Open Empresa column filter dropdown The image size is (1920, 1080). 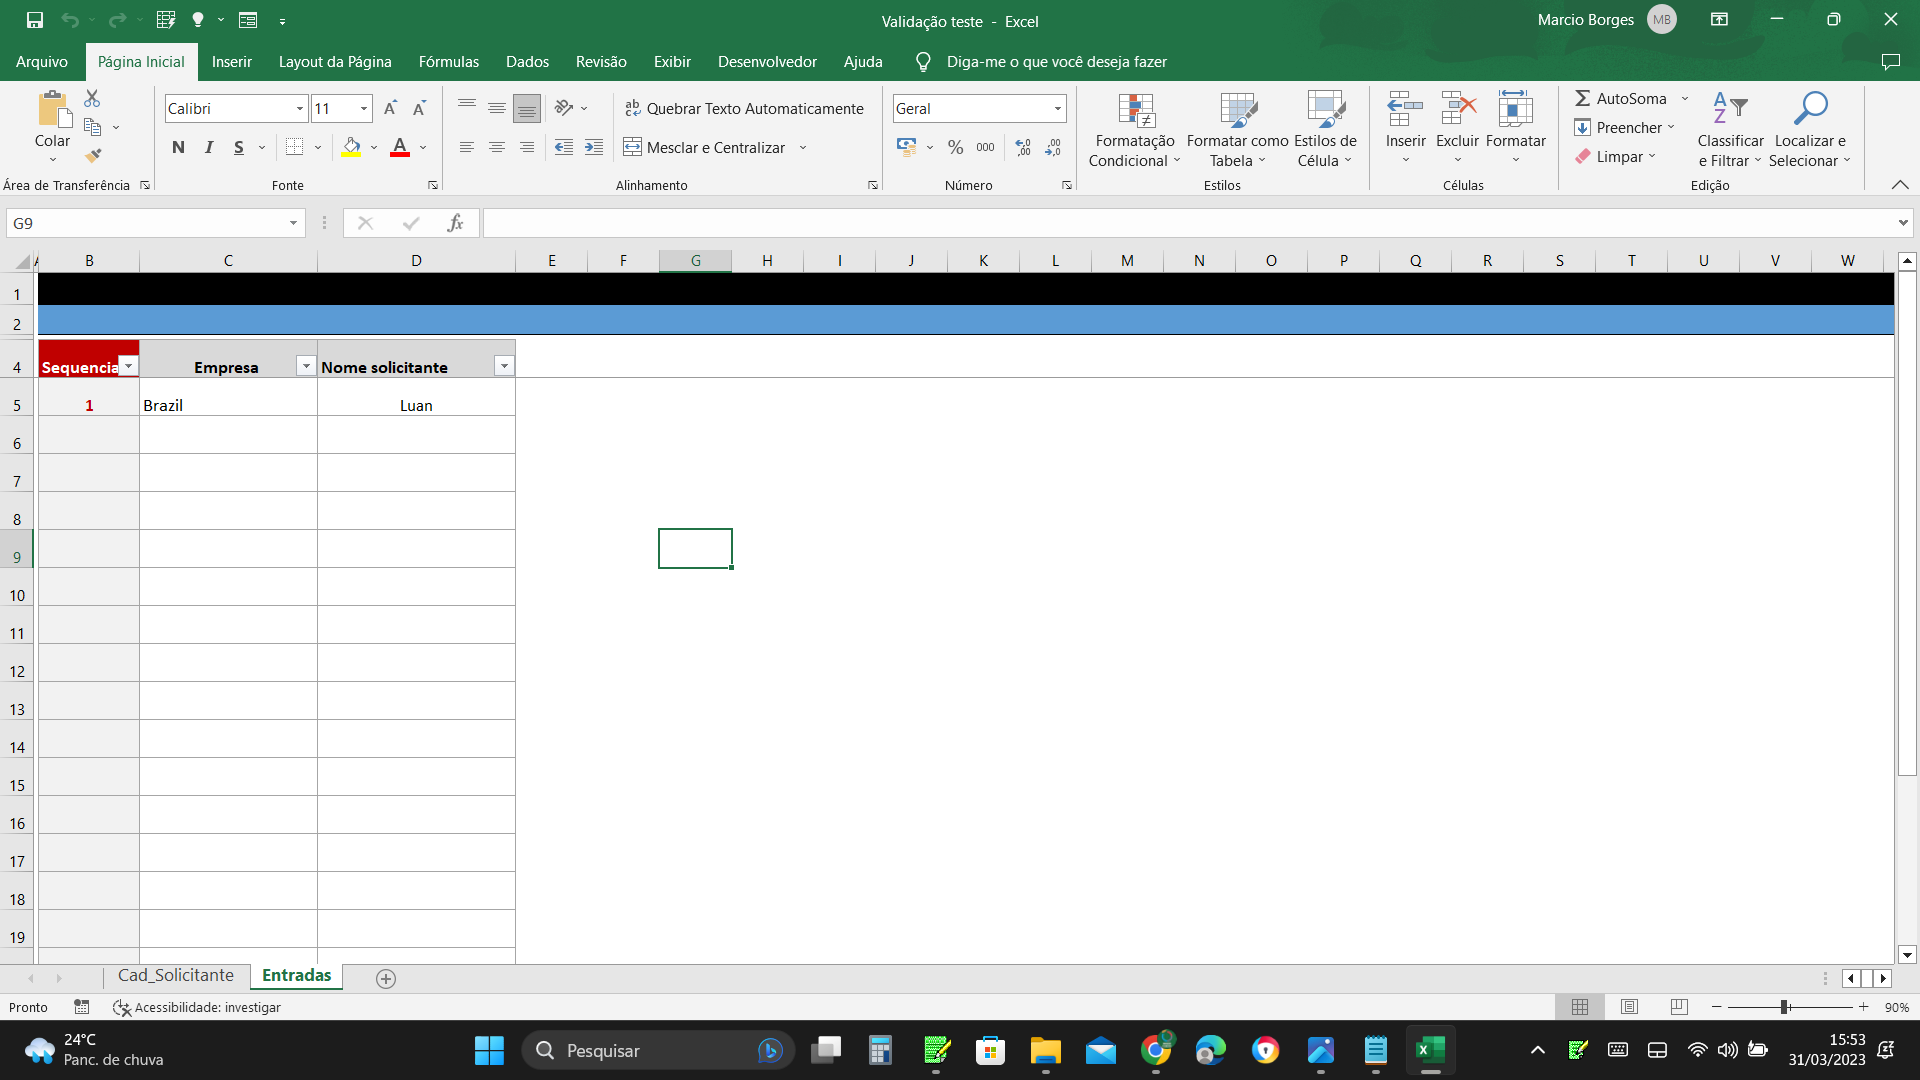tap(306, 366)
